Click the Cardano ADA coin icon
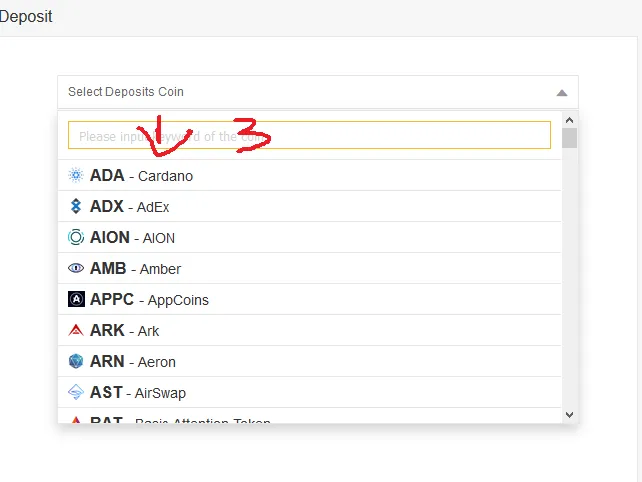This screenshot has width=642, height=482. (x=76, y=175)
